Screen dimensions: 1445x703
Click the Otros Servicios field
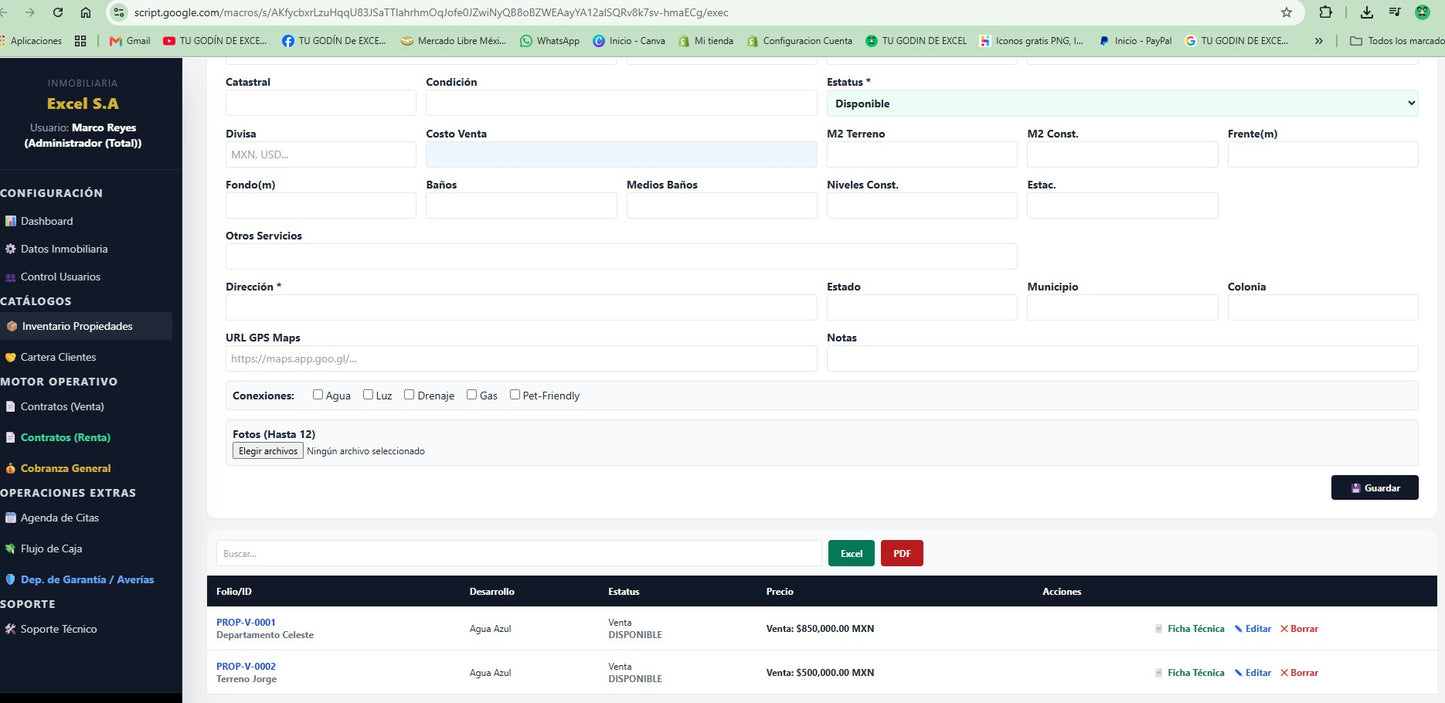coord(621,256)
